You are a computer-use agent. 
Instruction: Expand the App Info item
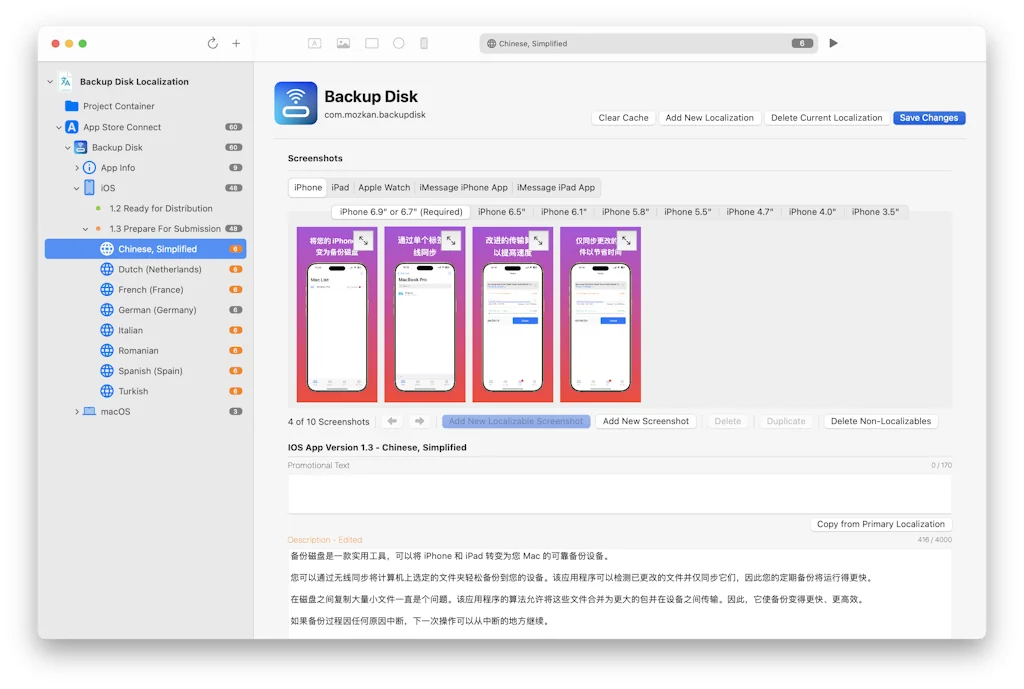point(75,167)
